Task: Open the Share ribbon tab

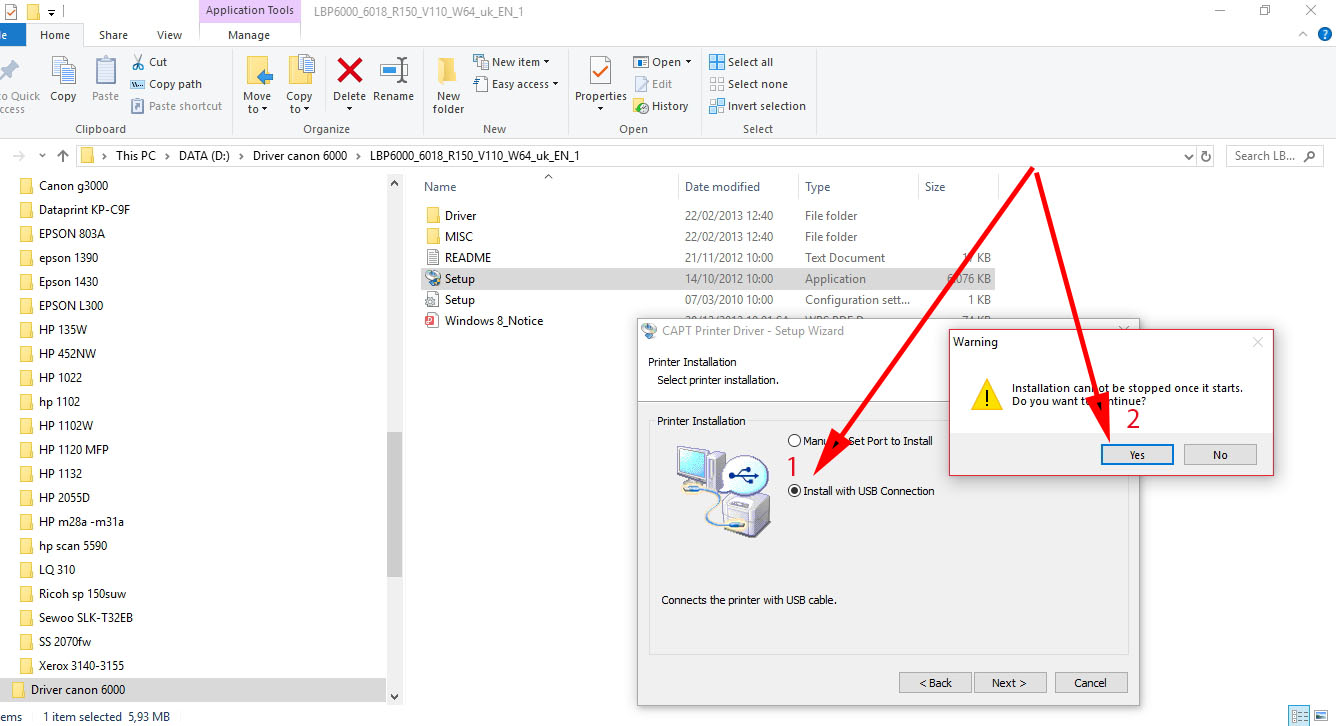Action: pos(113,35)
